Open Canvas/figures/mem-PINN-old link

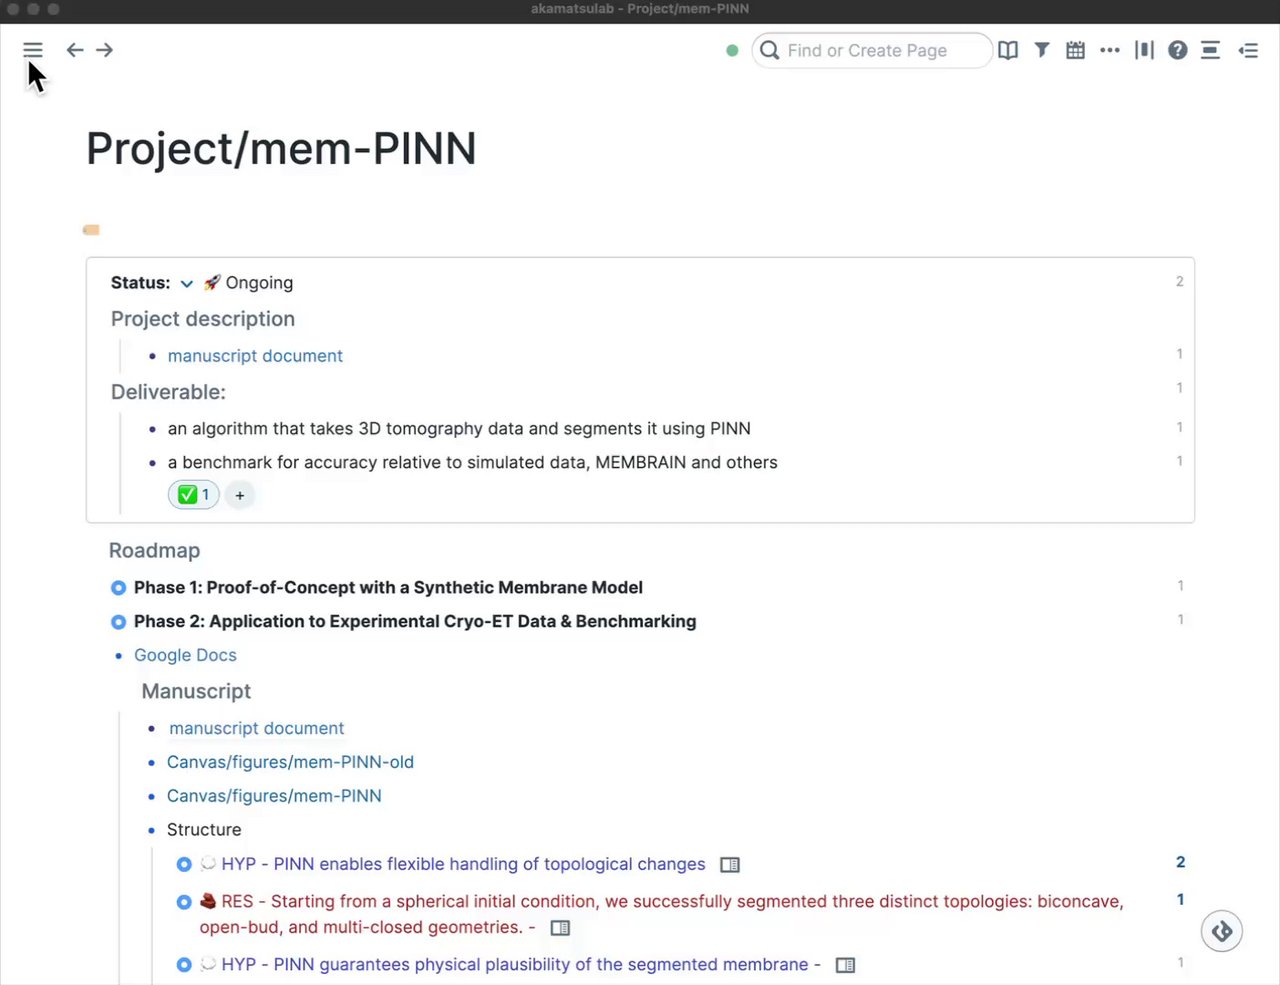(290, 762)
